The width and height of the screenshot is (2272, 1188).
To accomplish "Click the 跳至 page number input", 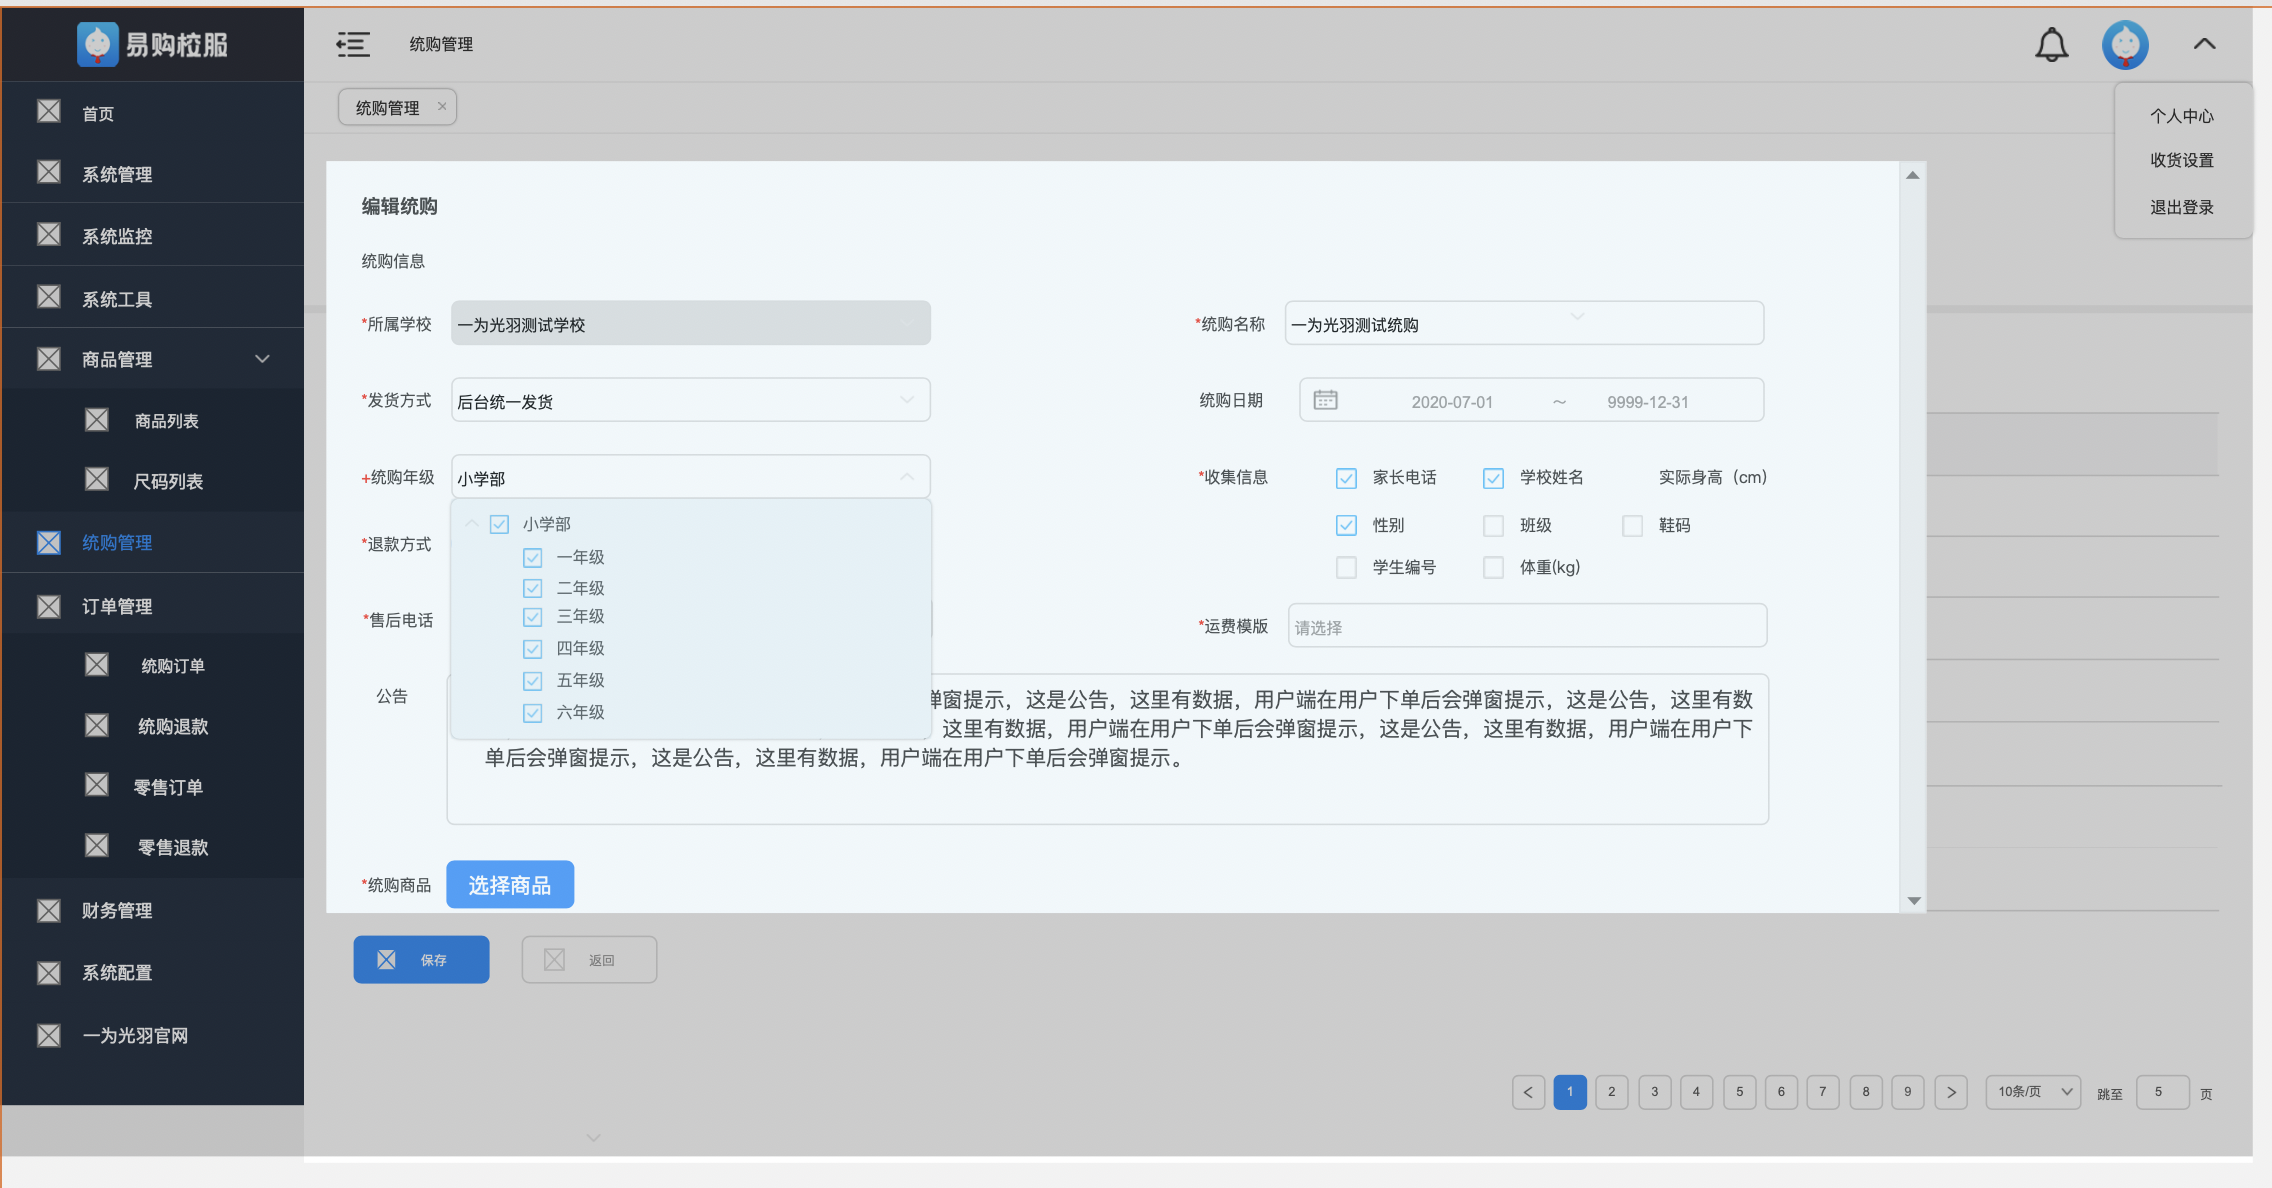I will tap(2162, 1092).
